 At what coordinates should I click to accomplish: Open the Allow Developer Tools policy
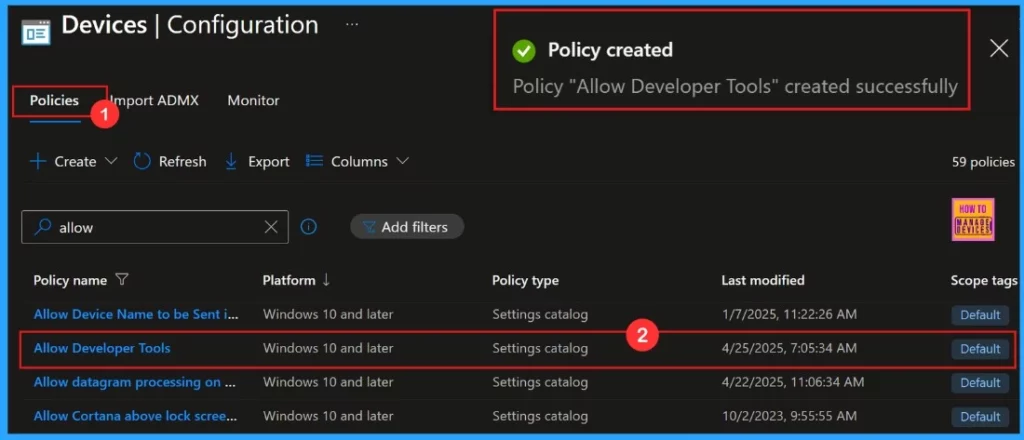(102, 348)
